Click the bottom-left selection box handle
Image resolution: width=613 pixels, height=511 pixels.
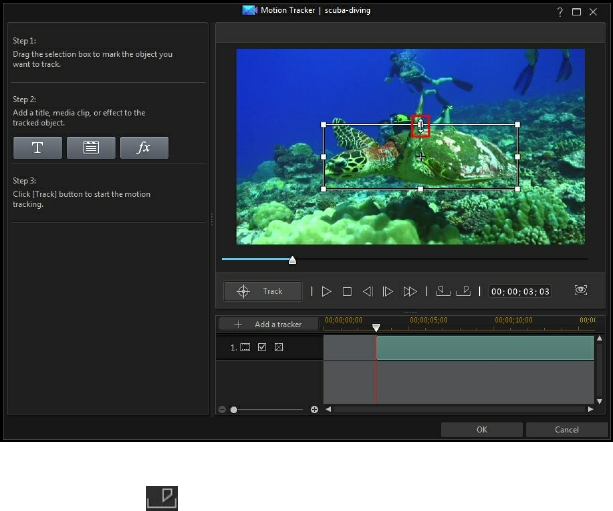(x=323, y=189)
